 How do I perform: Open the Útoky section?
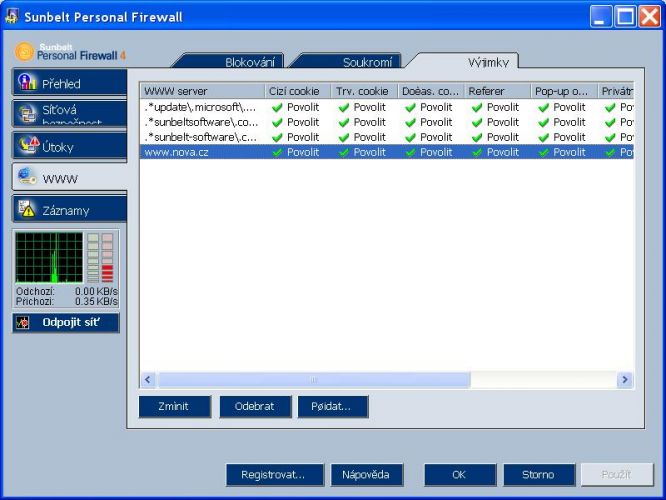click(x=70, y=147)
